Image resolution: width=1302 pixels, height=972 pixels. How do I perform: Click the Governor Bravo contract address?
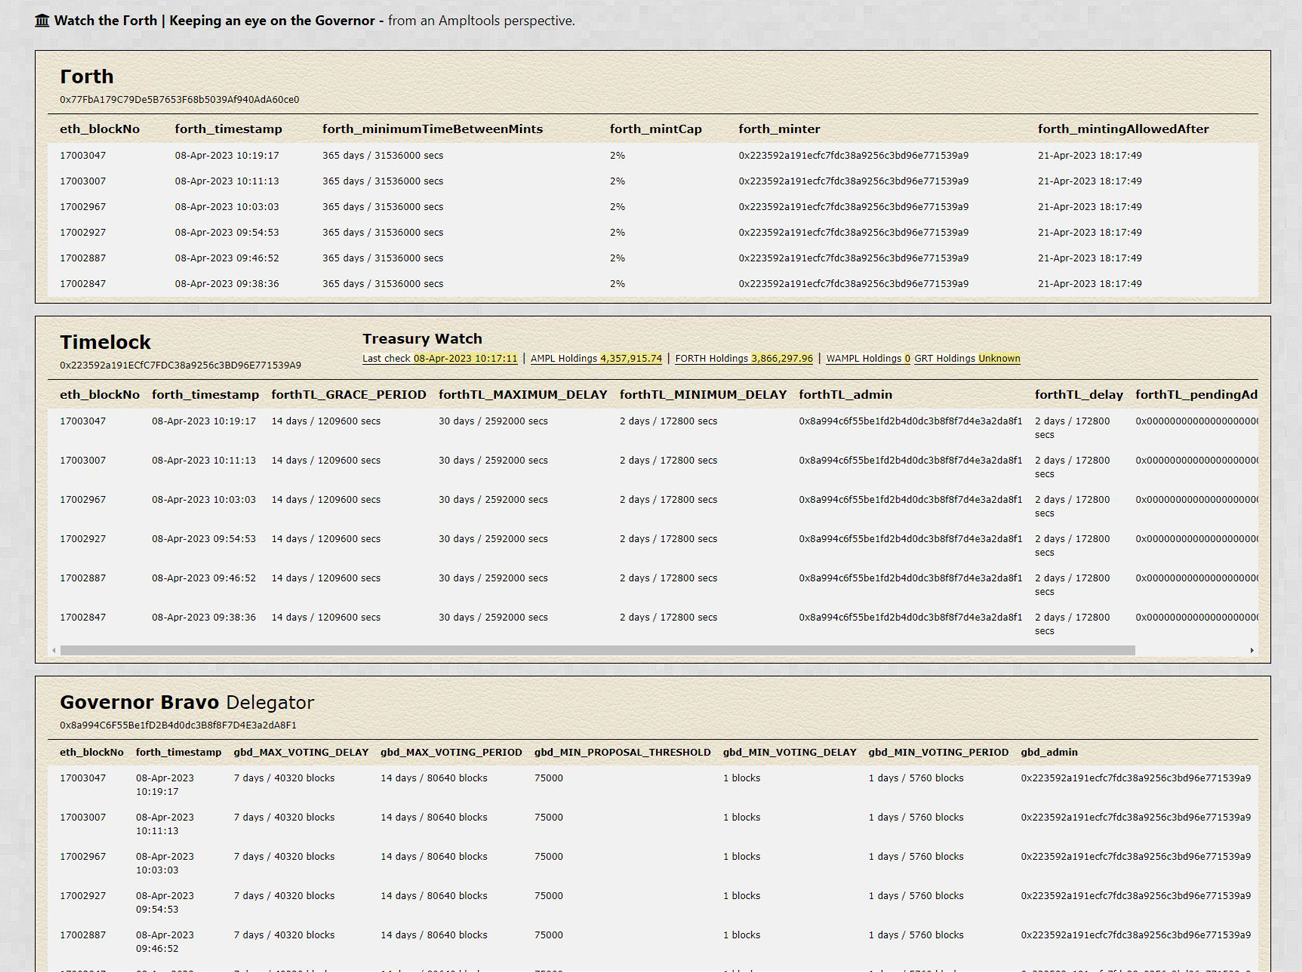[x=178, y=726]
